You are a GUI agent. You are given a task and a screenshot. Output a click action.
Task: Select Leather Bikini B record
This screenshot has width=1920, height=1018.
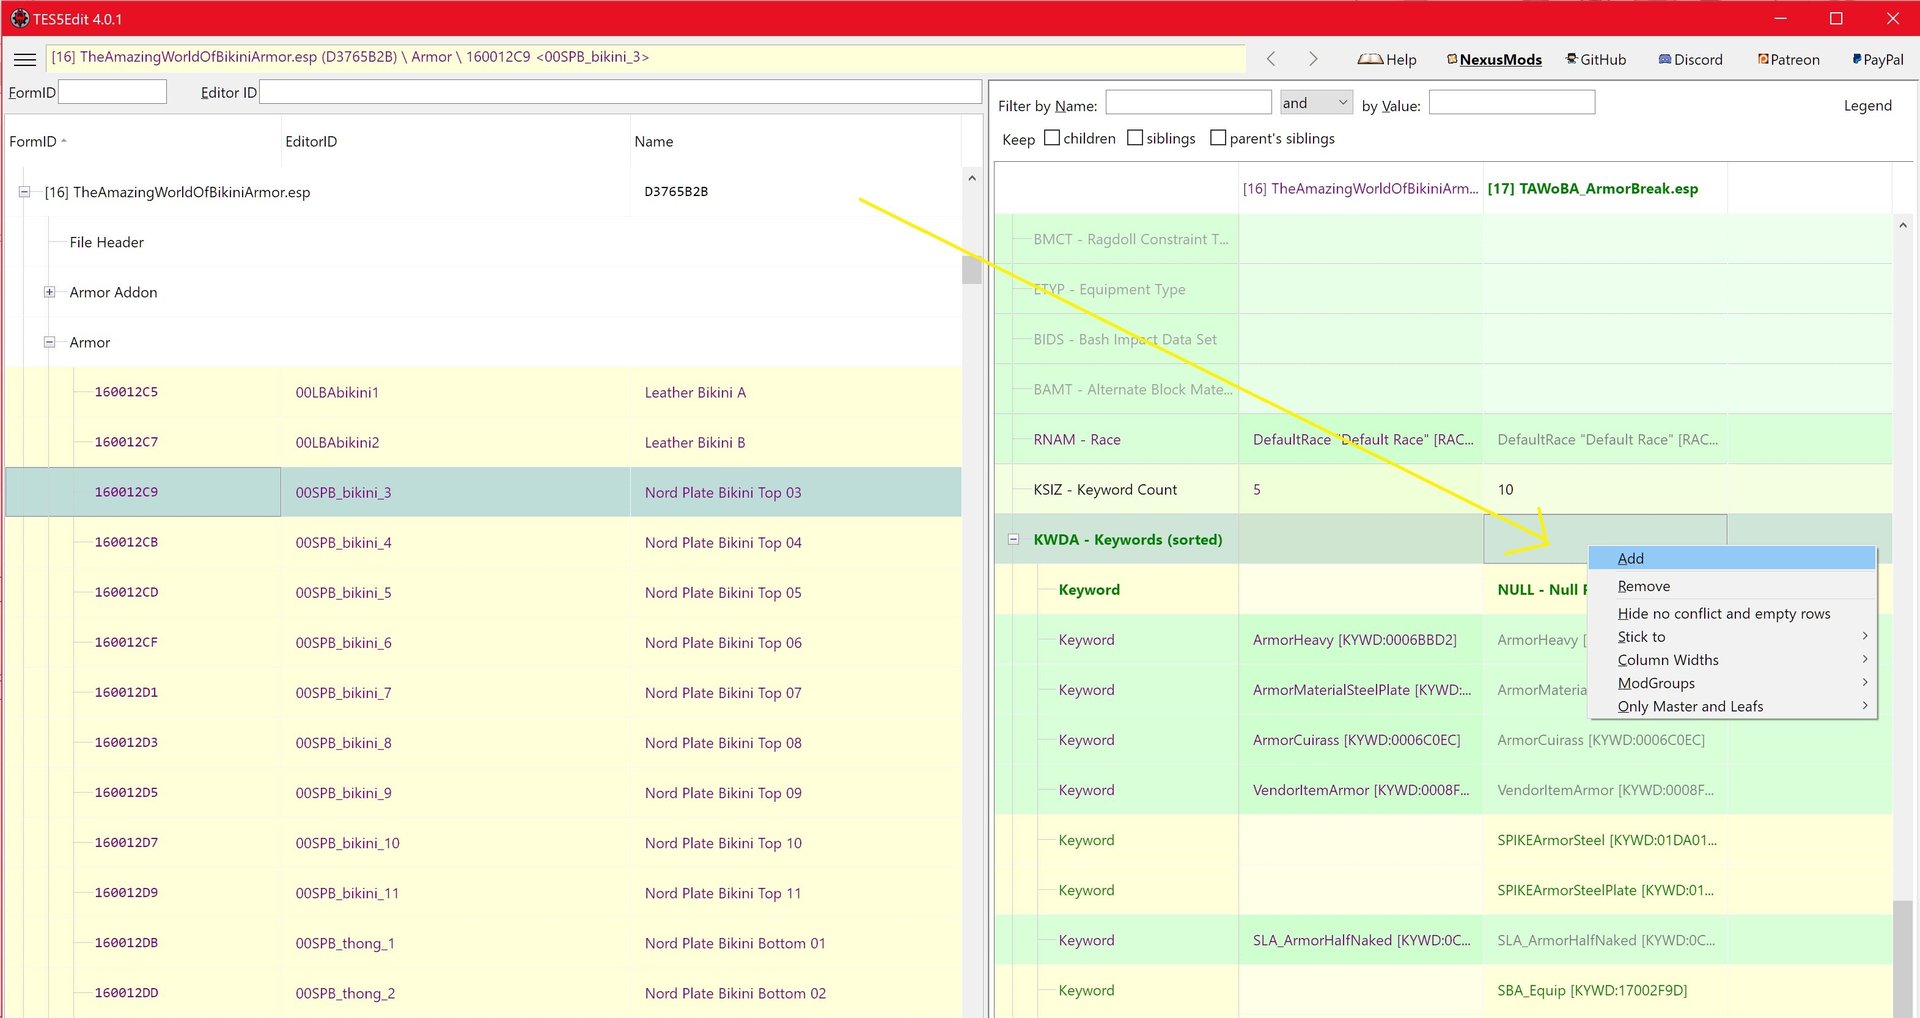(x=695, y=442)
